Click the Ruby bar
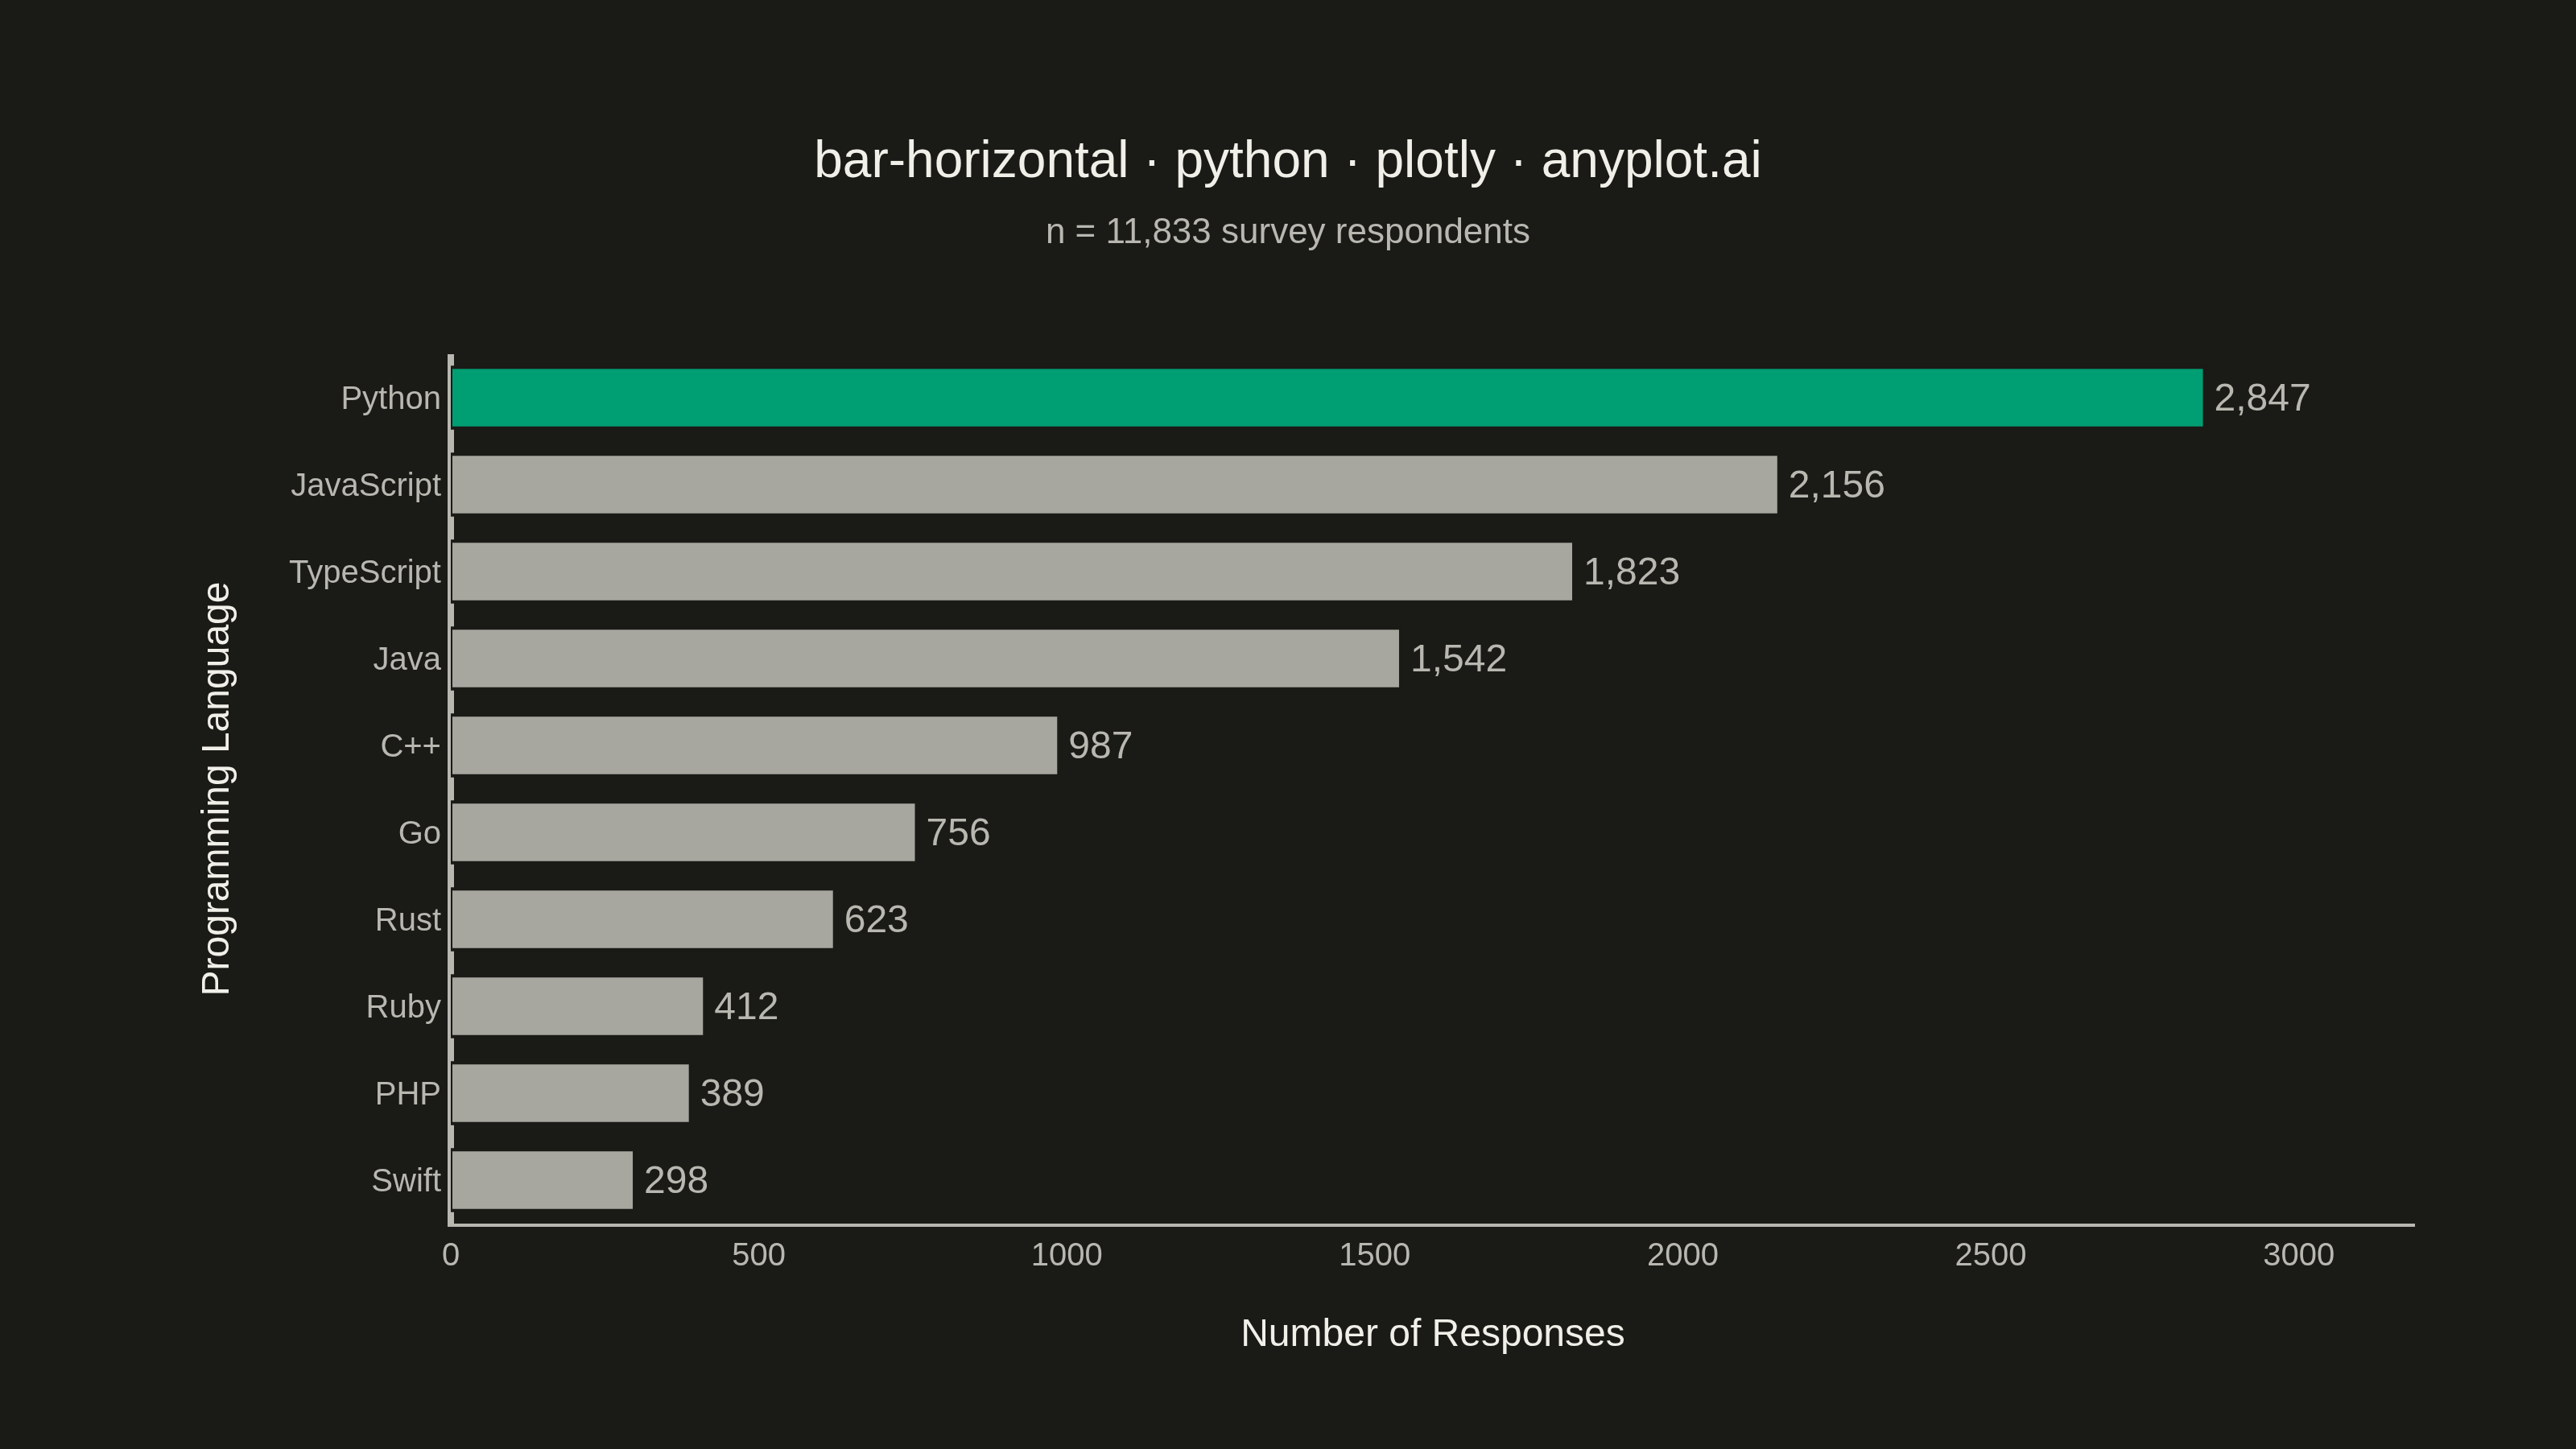The width and height of the screenshot is (2576, 1449). [577, 1006]
